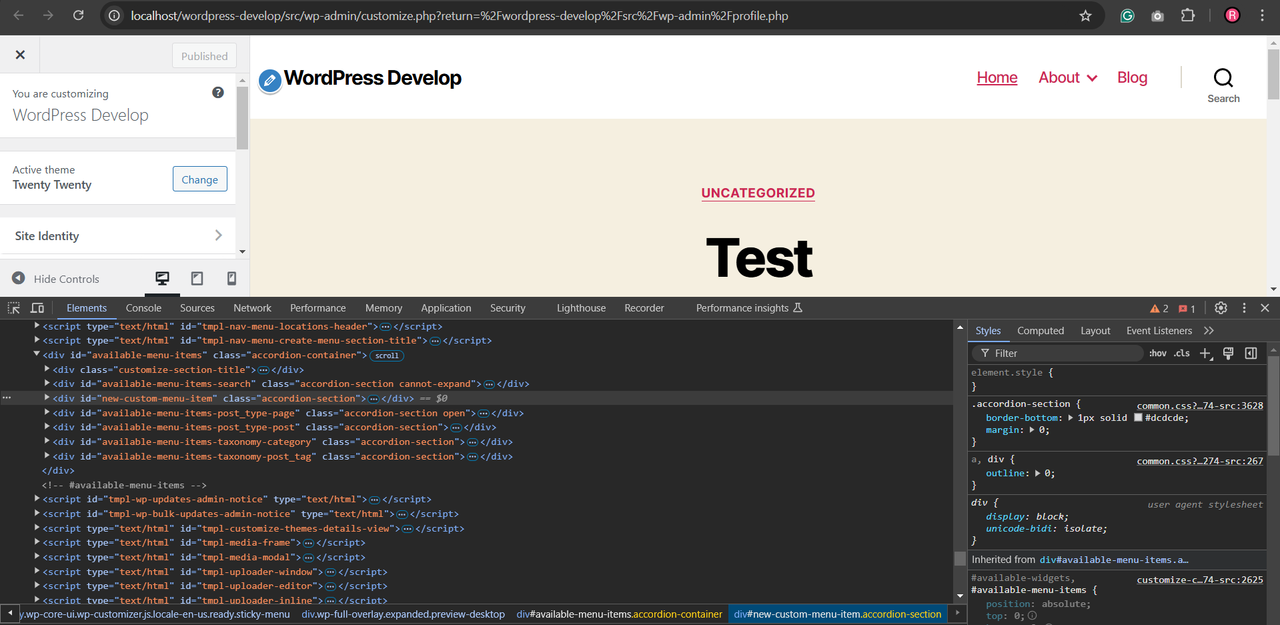
Task: Select div.wp-full-overlay breadcrumb
Action: (403, 614)
